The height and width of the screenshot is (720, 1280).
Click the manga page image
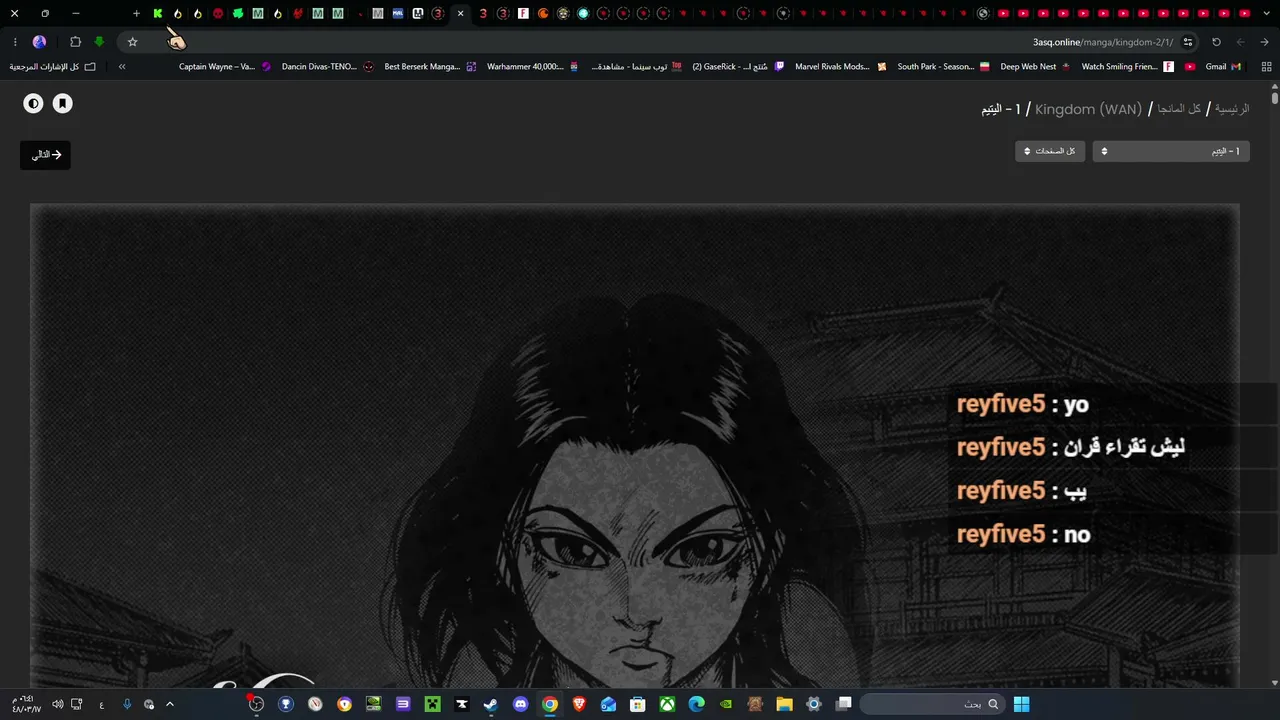635,447
